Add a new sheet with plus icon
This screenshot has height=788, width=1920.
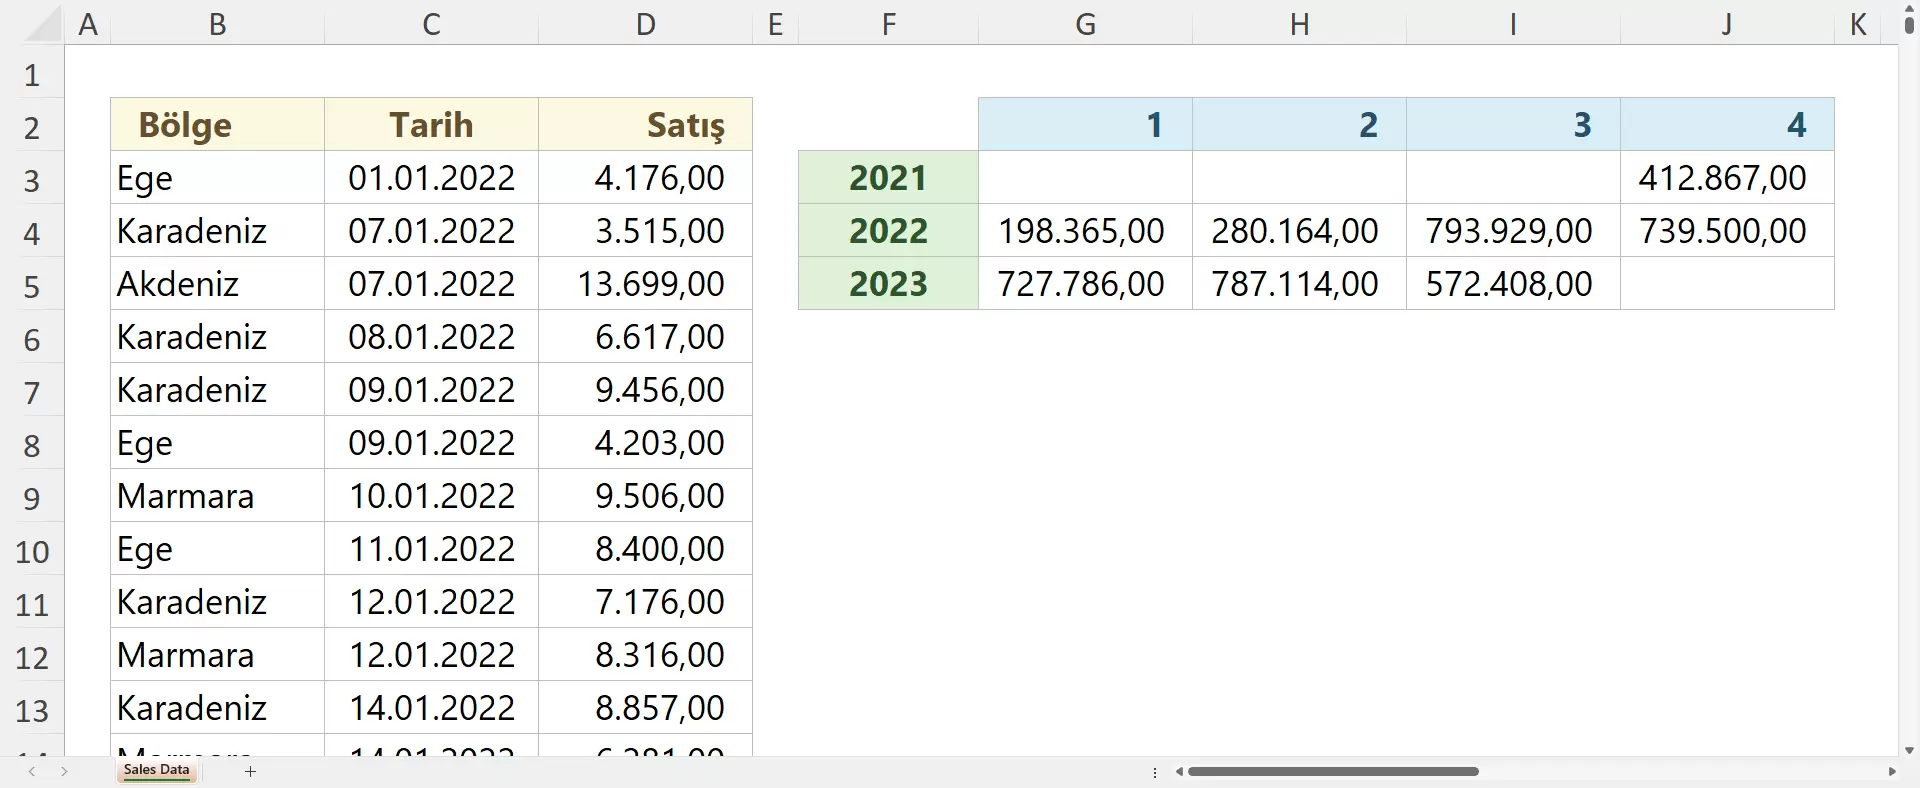(x=250, y=771)
